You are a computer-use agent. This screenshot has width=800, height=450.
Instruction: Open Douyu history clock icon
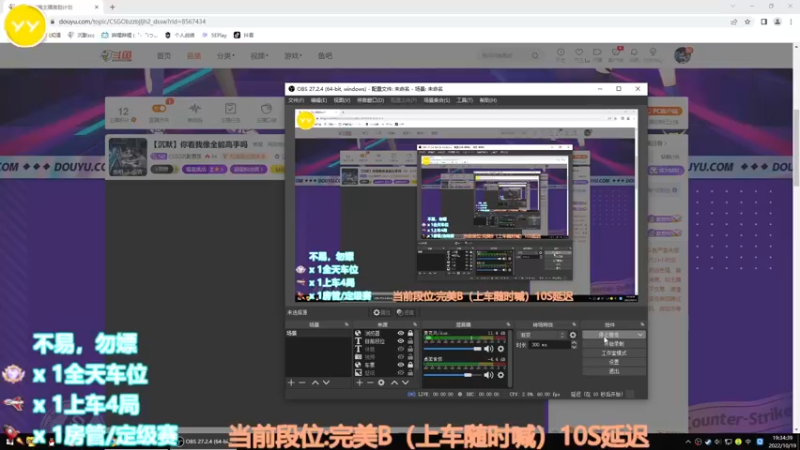click(x=561, y=53)
